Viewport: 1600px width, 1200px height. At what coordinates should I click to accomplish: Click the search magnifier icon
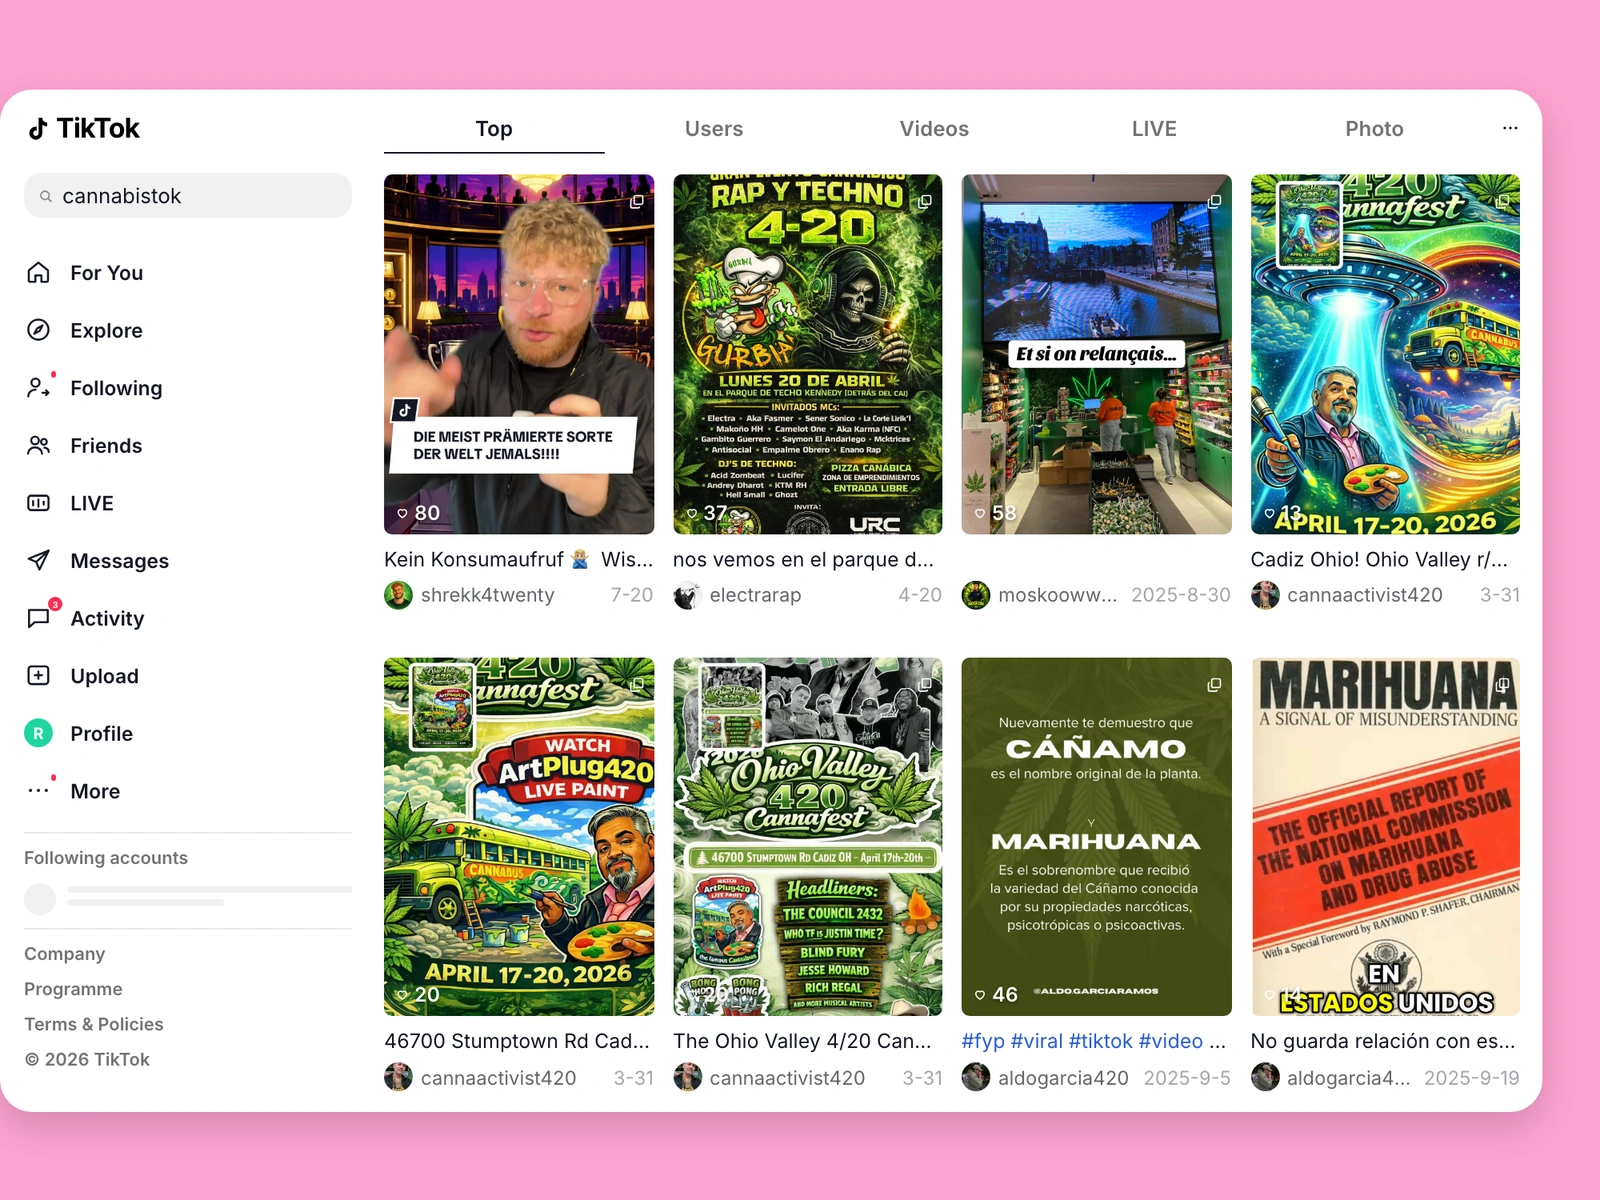(45, 196)
